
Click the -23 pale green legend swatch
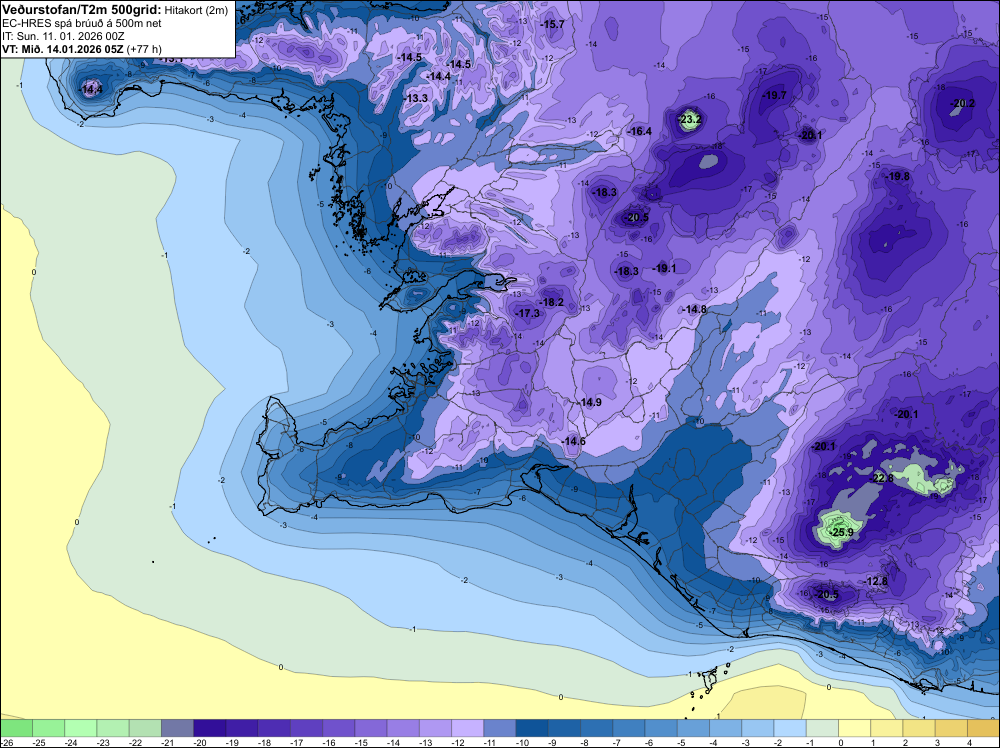[113, 728]
